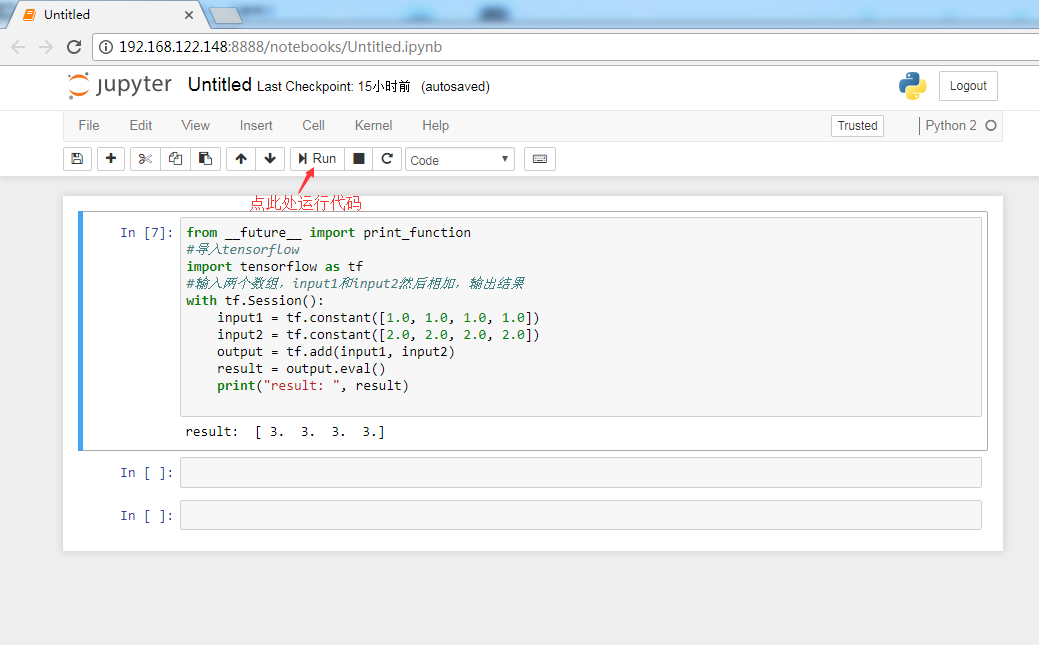Click the Last Checkpoint text
Screen dimensions: 1039x645
point(333,87)
